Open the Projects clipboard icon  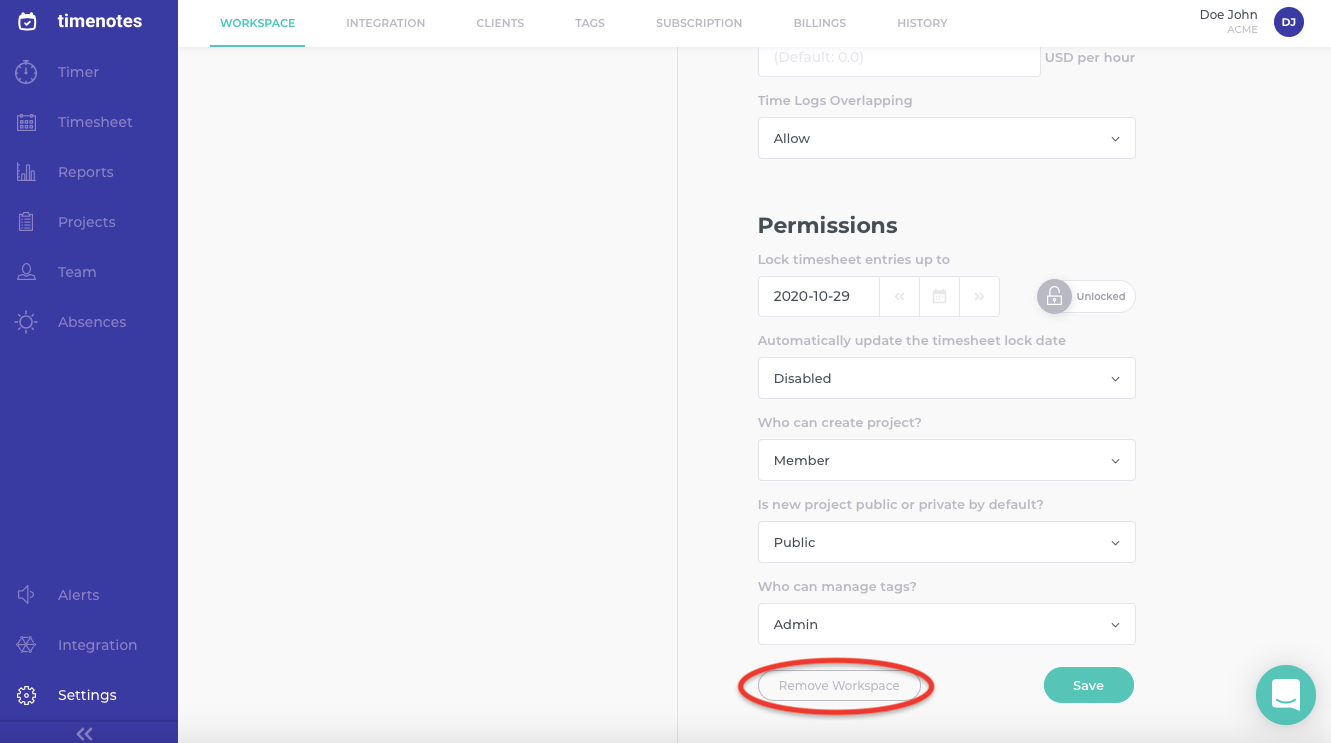click(x=26, y=222)
